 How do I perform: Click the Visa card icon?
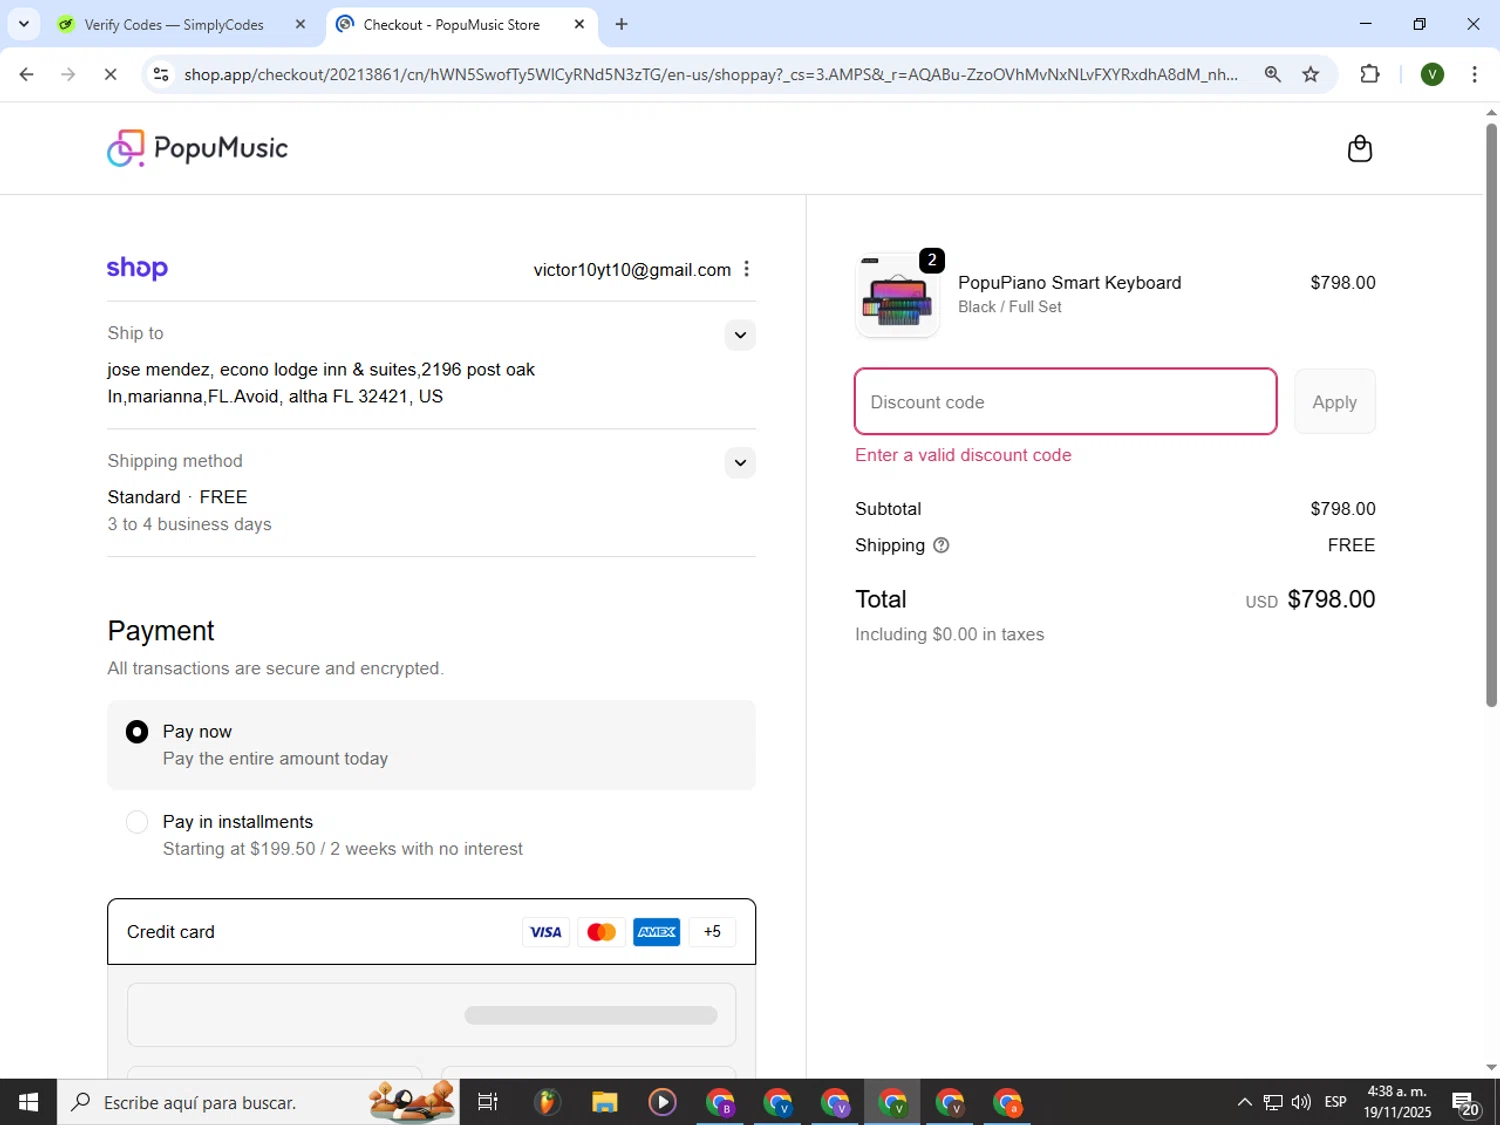(546, 932)
